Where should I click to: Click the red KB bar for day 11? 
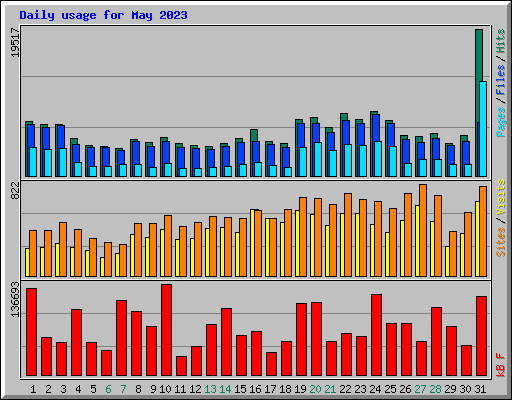182,366
